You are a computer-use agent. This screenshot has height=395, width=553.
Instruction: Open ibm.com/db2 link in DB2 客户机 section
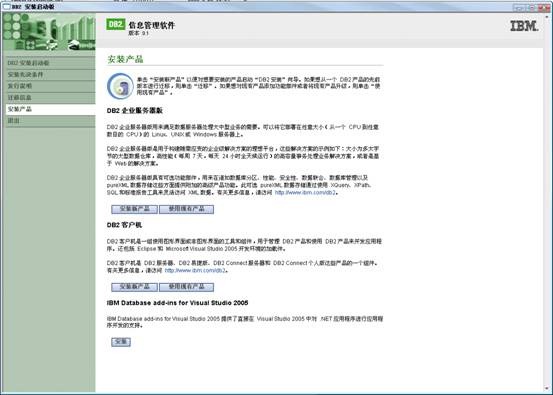pyautogui.click(x=195, y=271)
